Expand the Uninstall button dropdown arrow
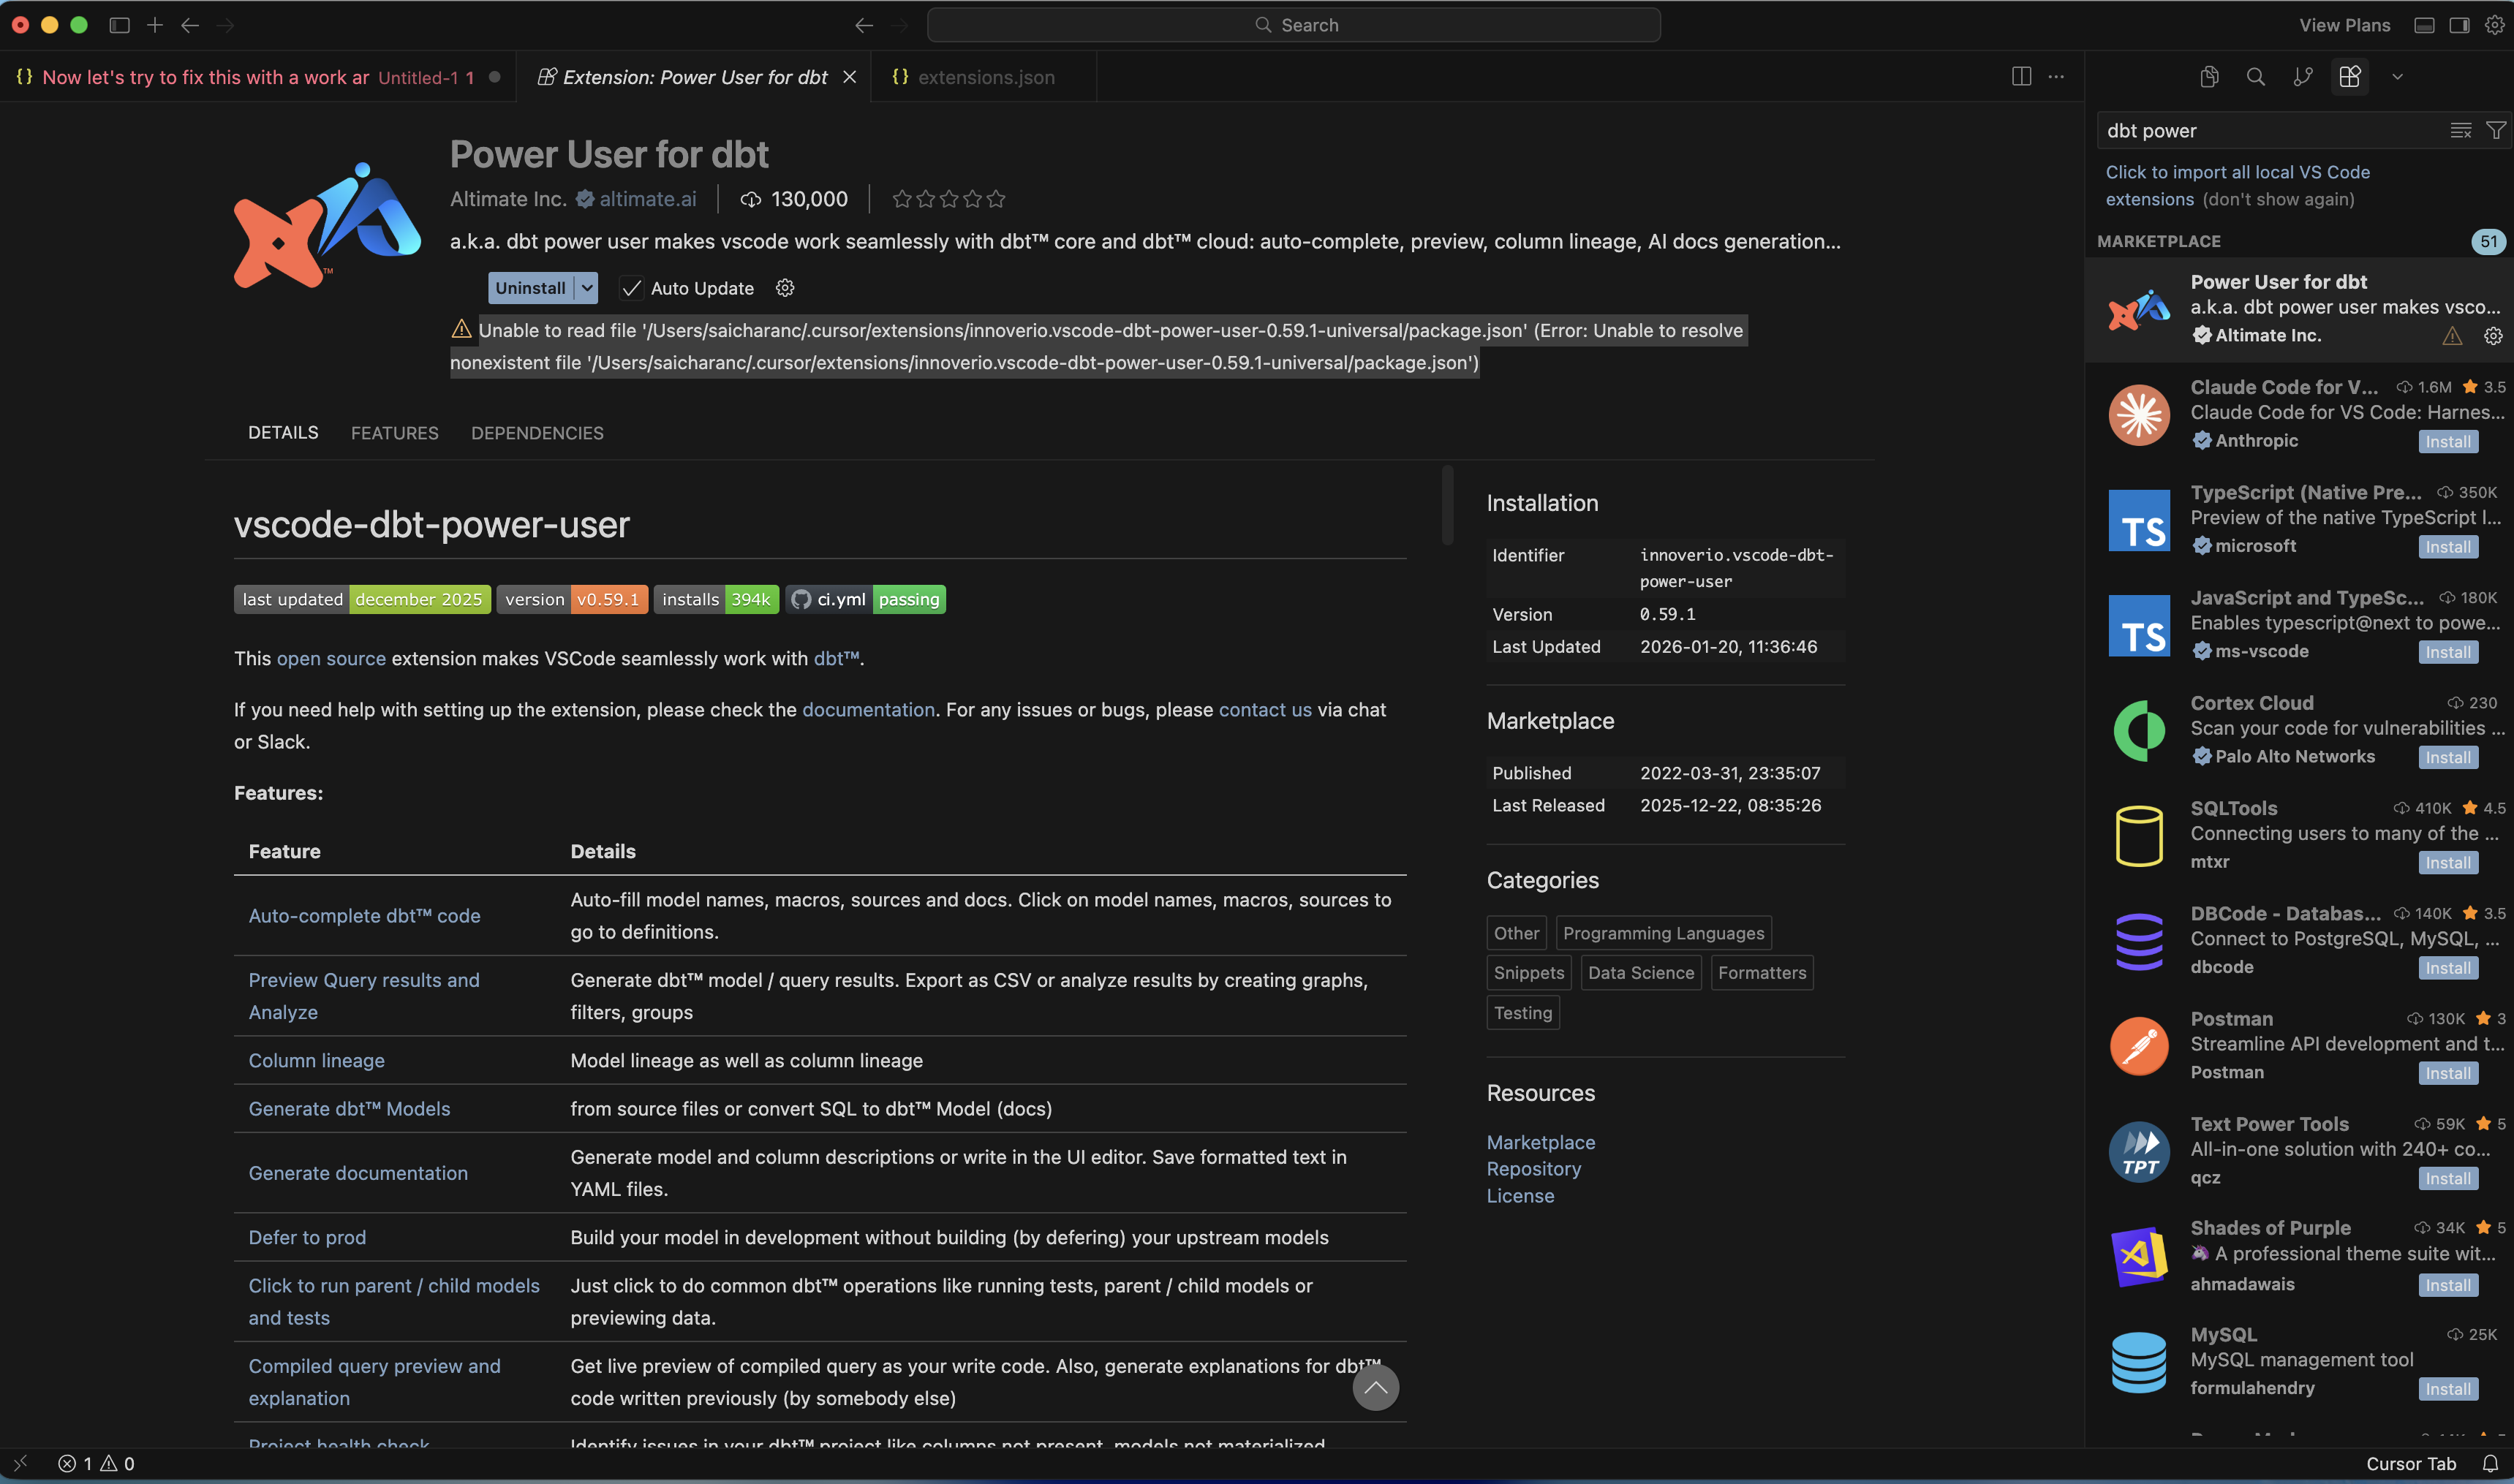Screen dimensions: 2514x1484 coord(587,288)
